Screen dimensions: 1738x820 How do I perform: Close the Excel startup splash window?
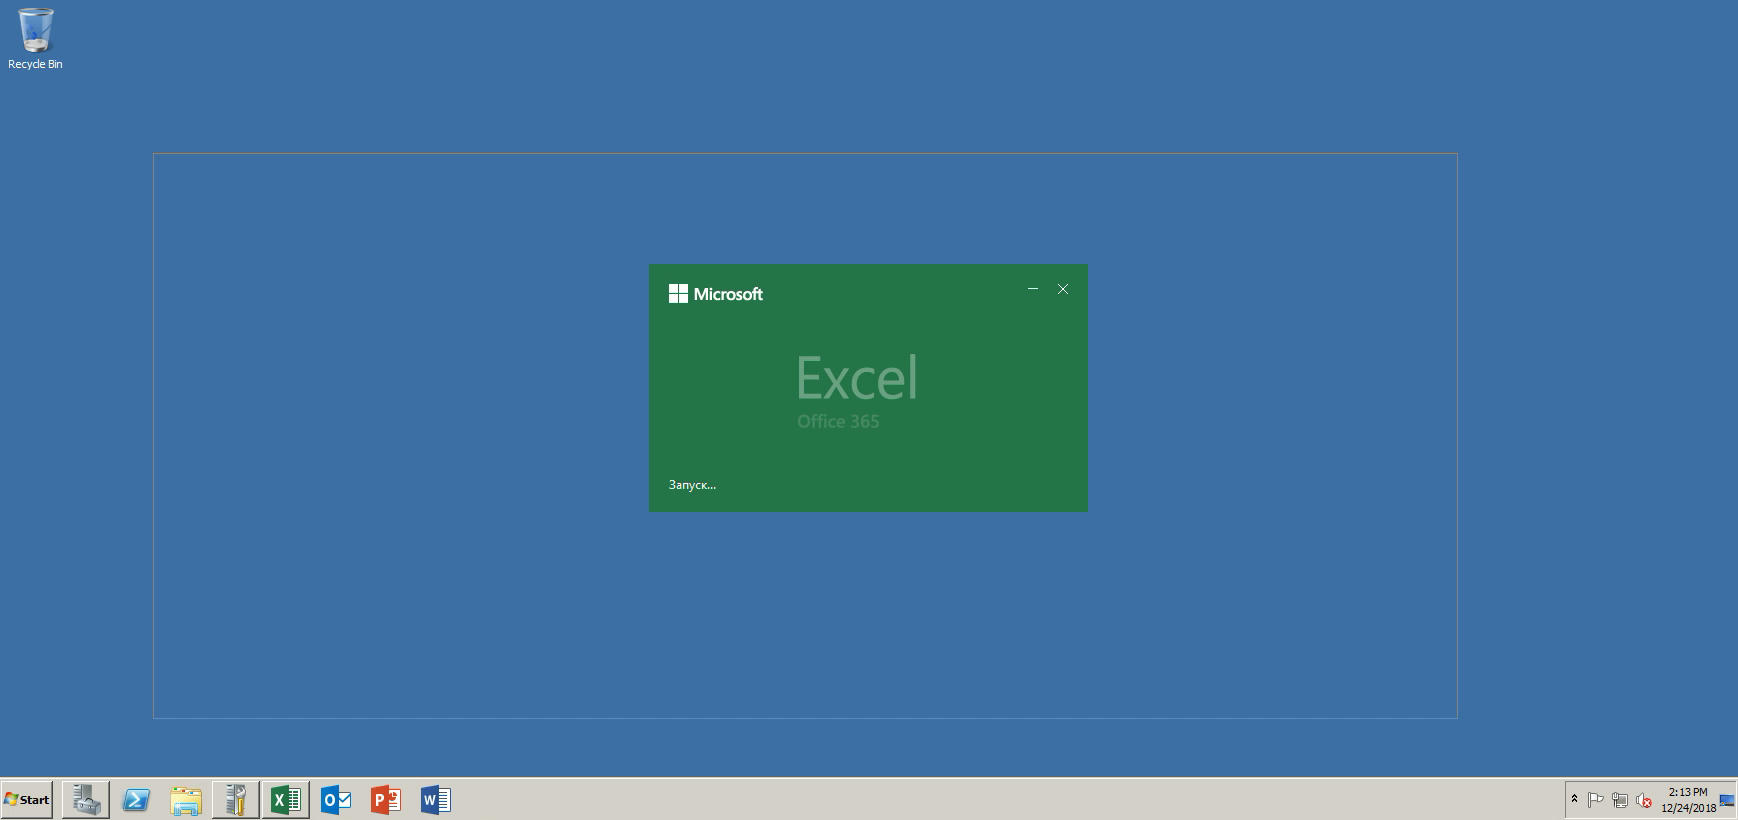pos(1063,289)
